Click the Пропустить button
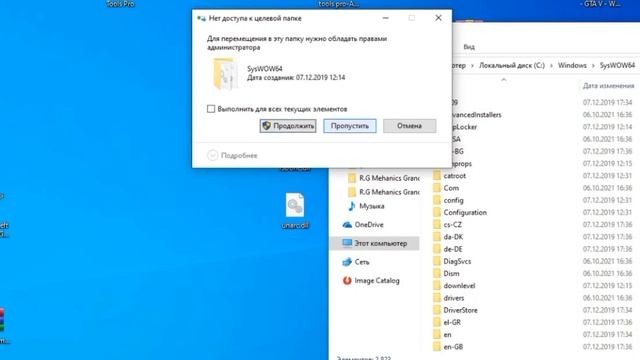640x360 pixels. pyautogui.click(x=350, y=126)
